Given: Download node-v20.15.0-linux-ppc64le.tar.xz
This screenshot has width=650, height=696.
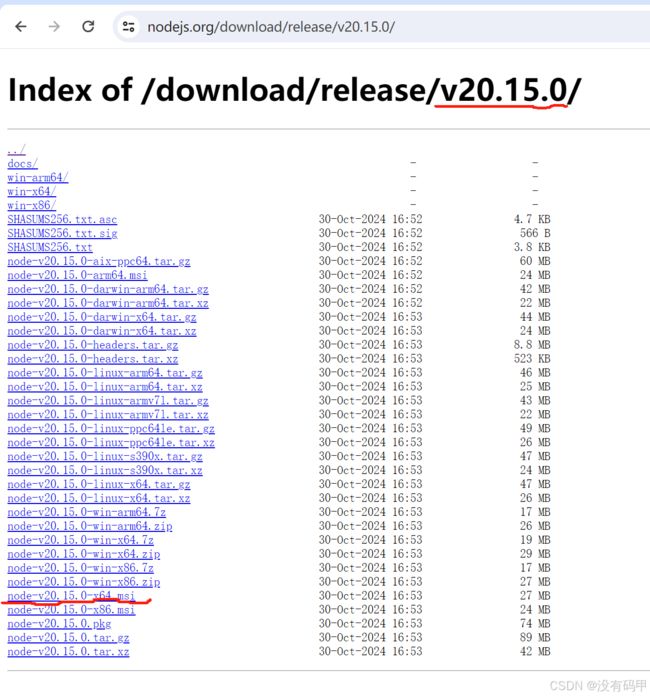Looking at the screenshot, I should [111, 443].
